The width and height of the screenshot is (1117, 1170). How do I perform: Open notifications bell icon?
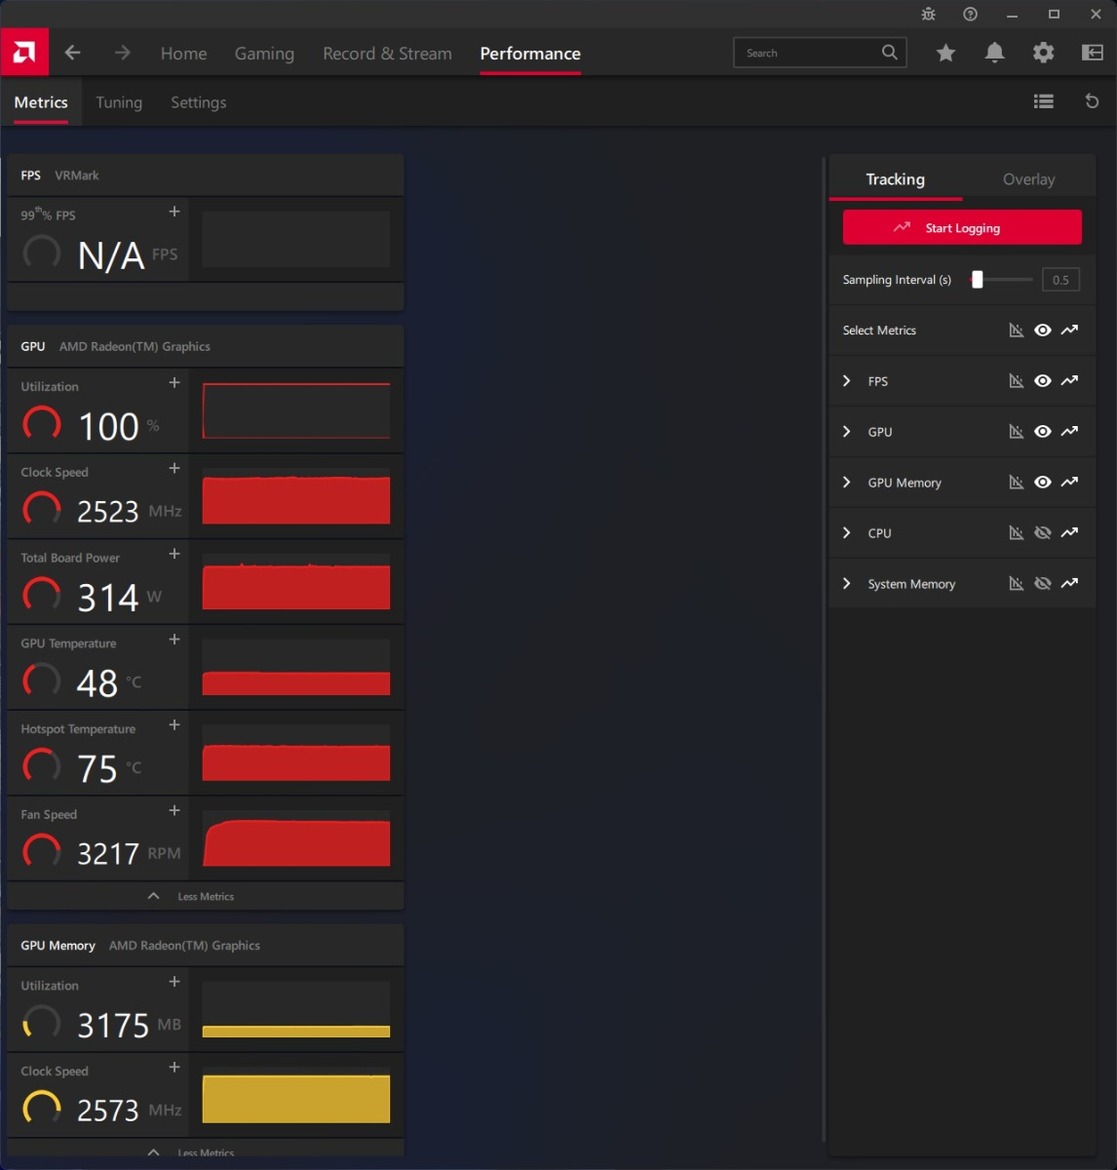995,52
